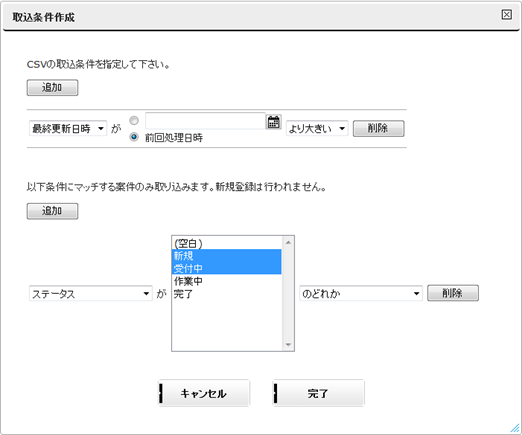Delete the 最終更新日時 condition row
This screenshot has width=522, height=435.
coord(379,128)
